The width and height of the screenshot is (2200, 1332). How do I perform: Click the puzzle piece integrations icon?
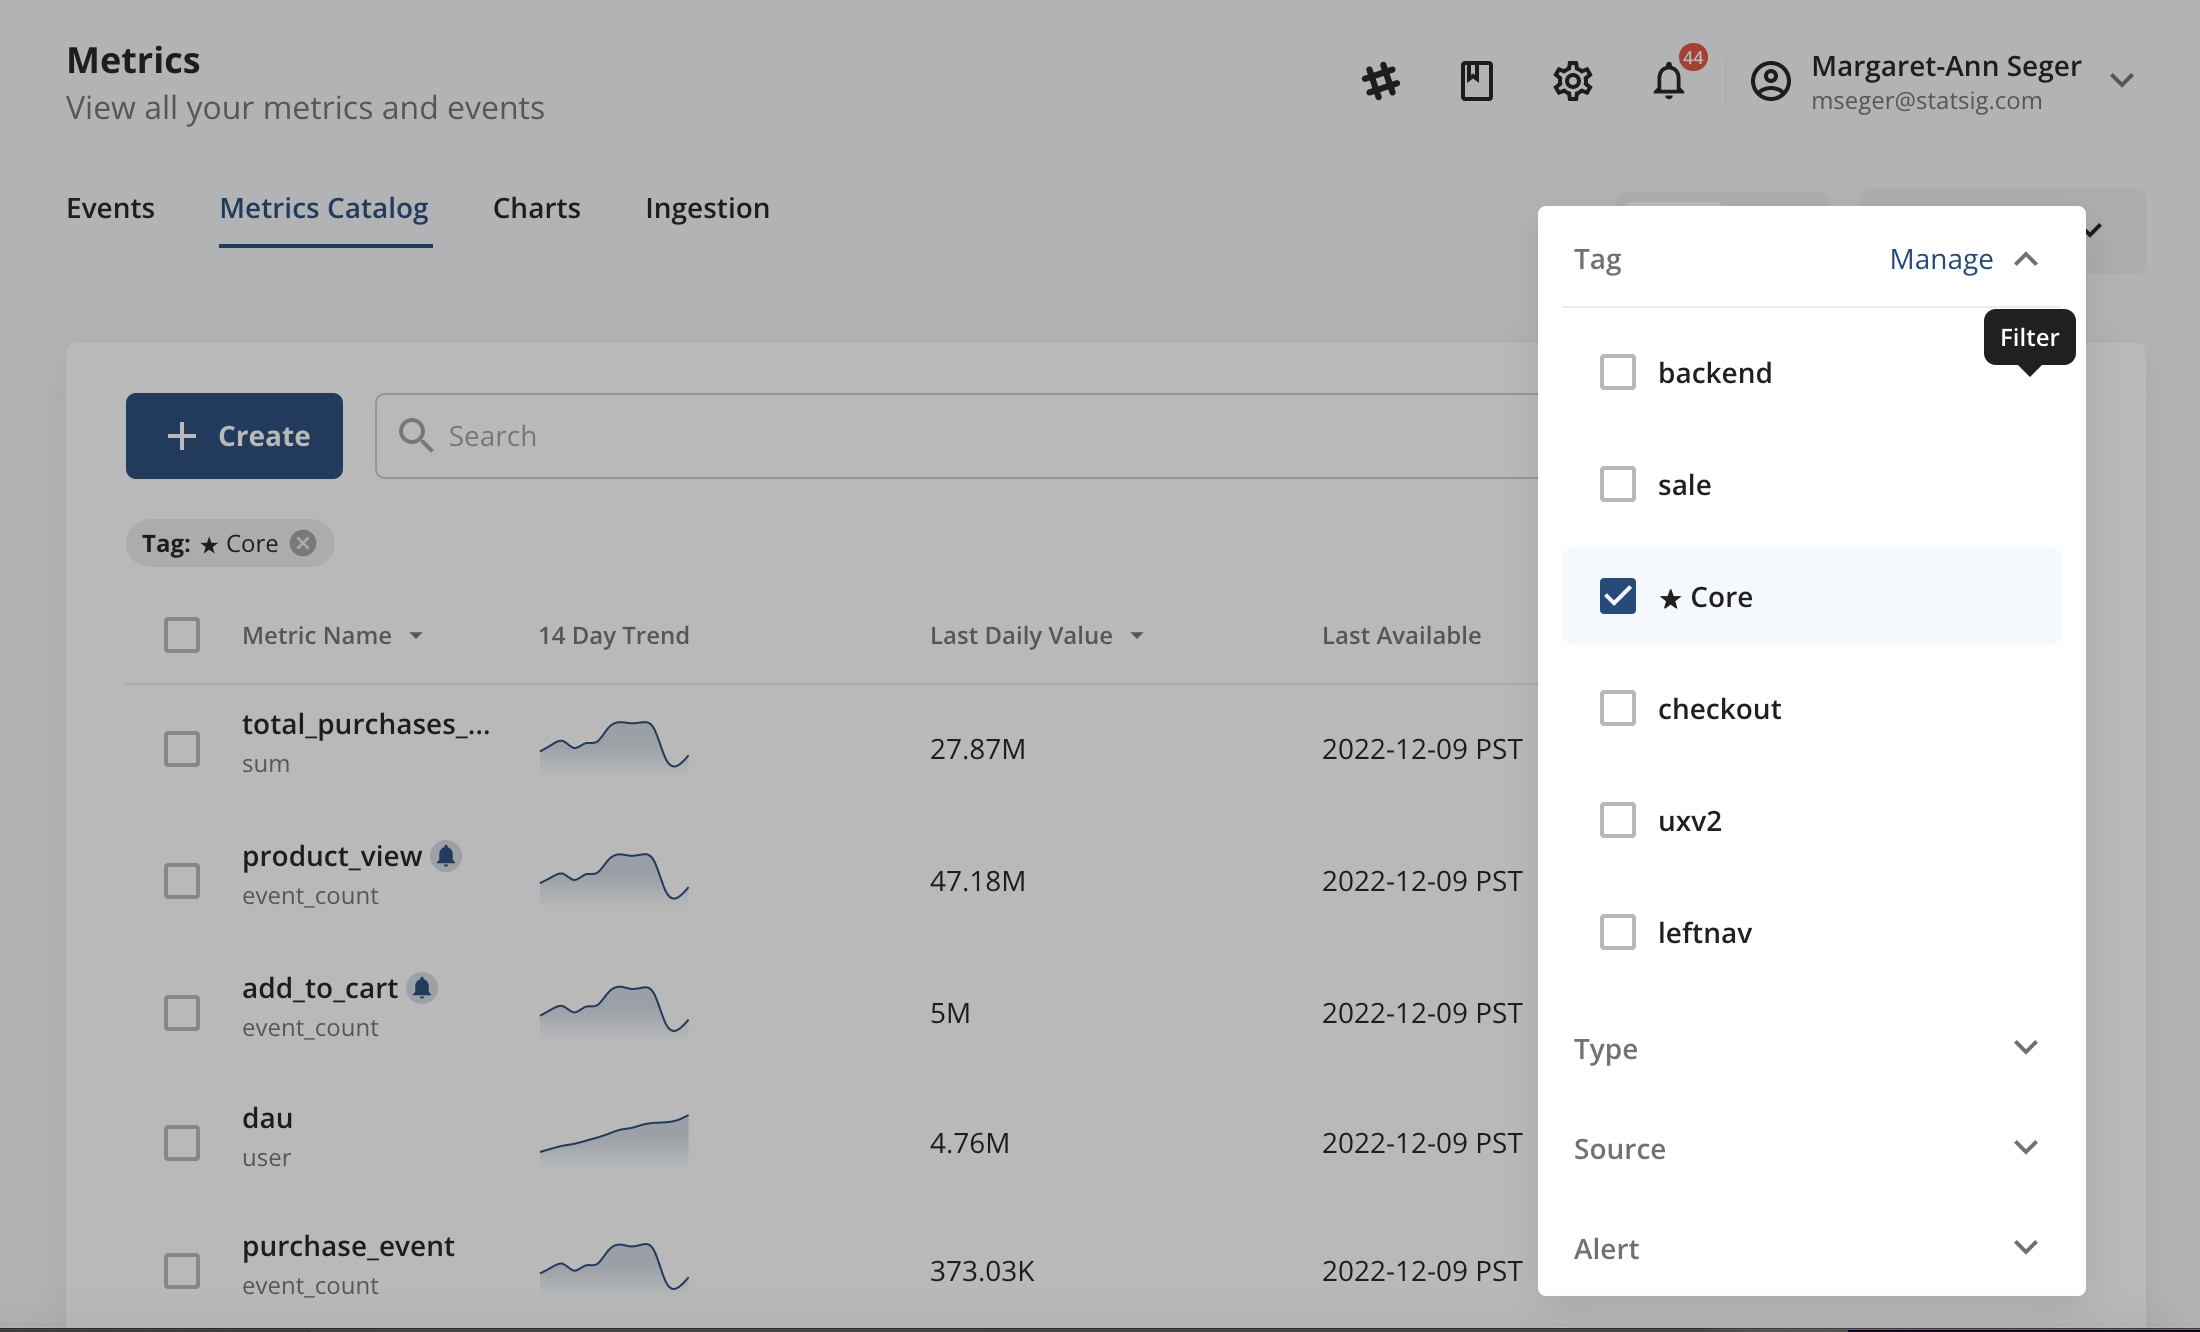click(1380, 80)
